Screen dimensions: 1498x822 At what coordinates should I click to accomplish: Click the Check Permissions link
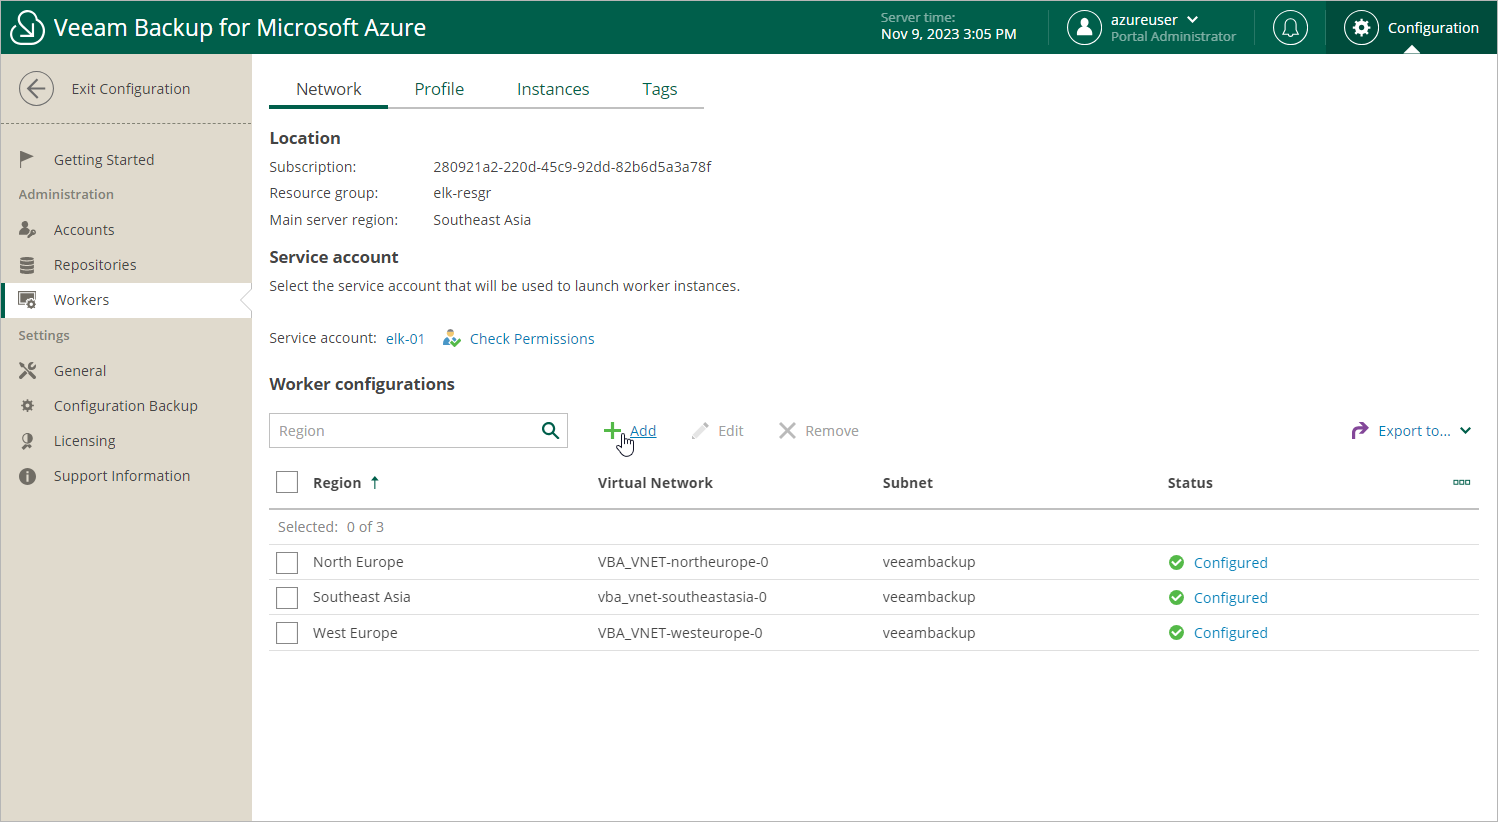click(x=532, y=339)
